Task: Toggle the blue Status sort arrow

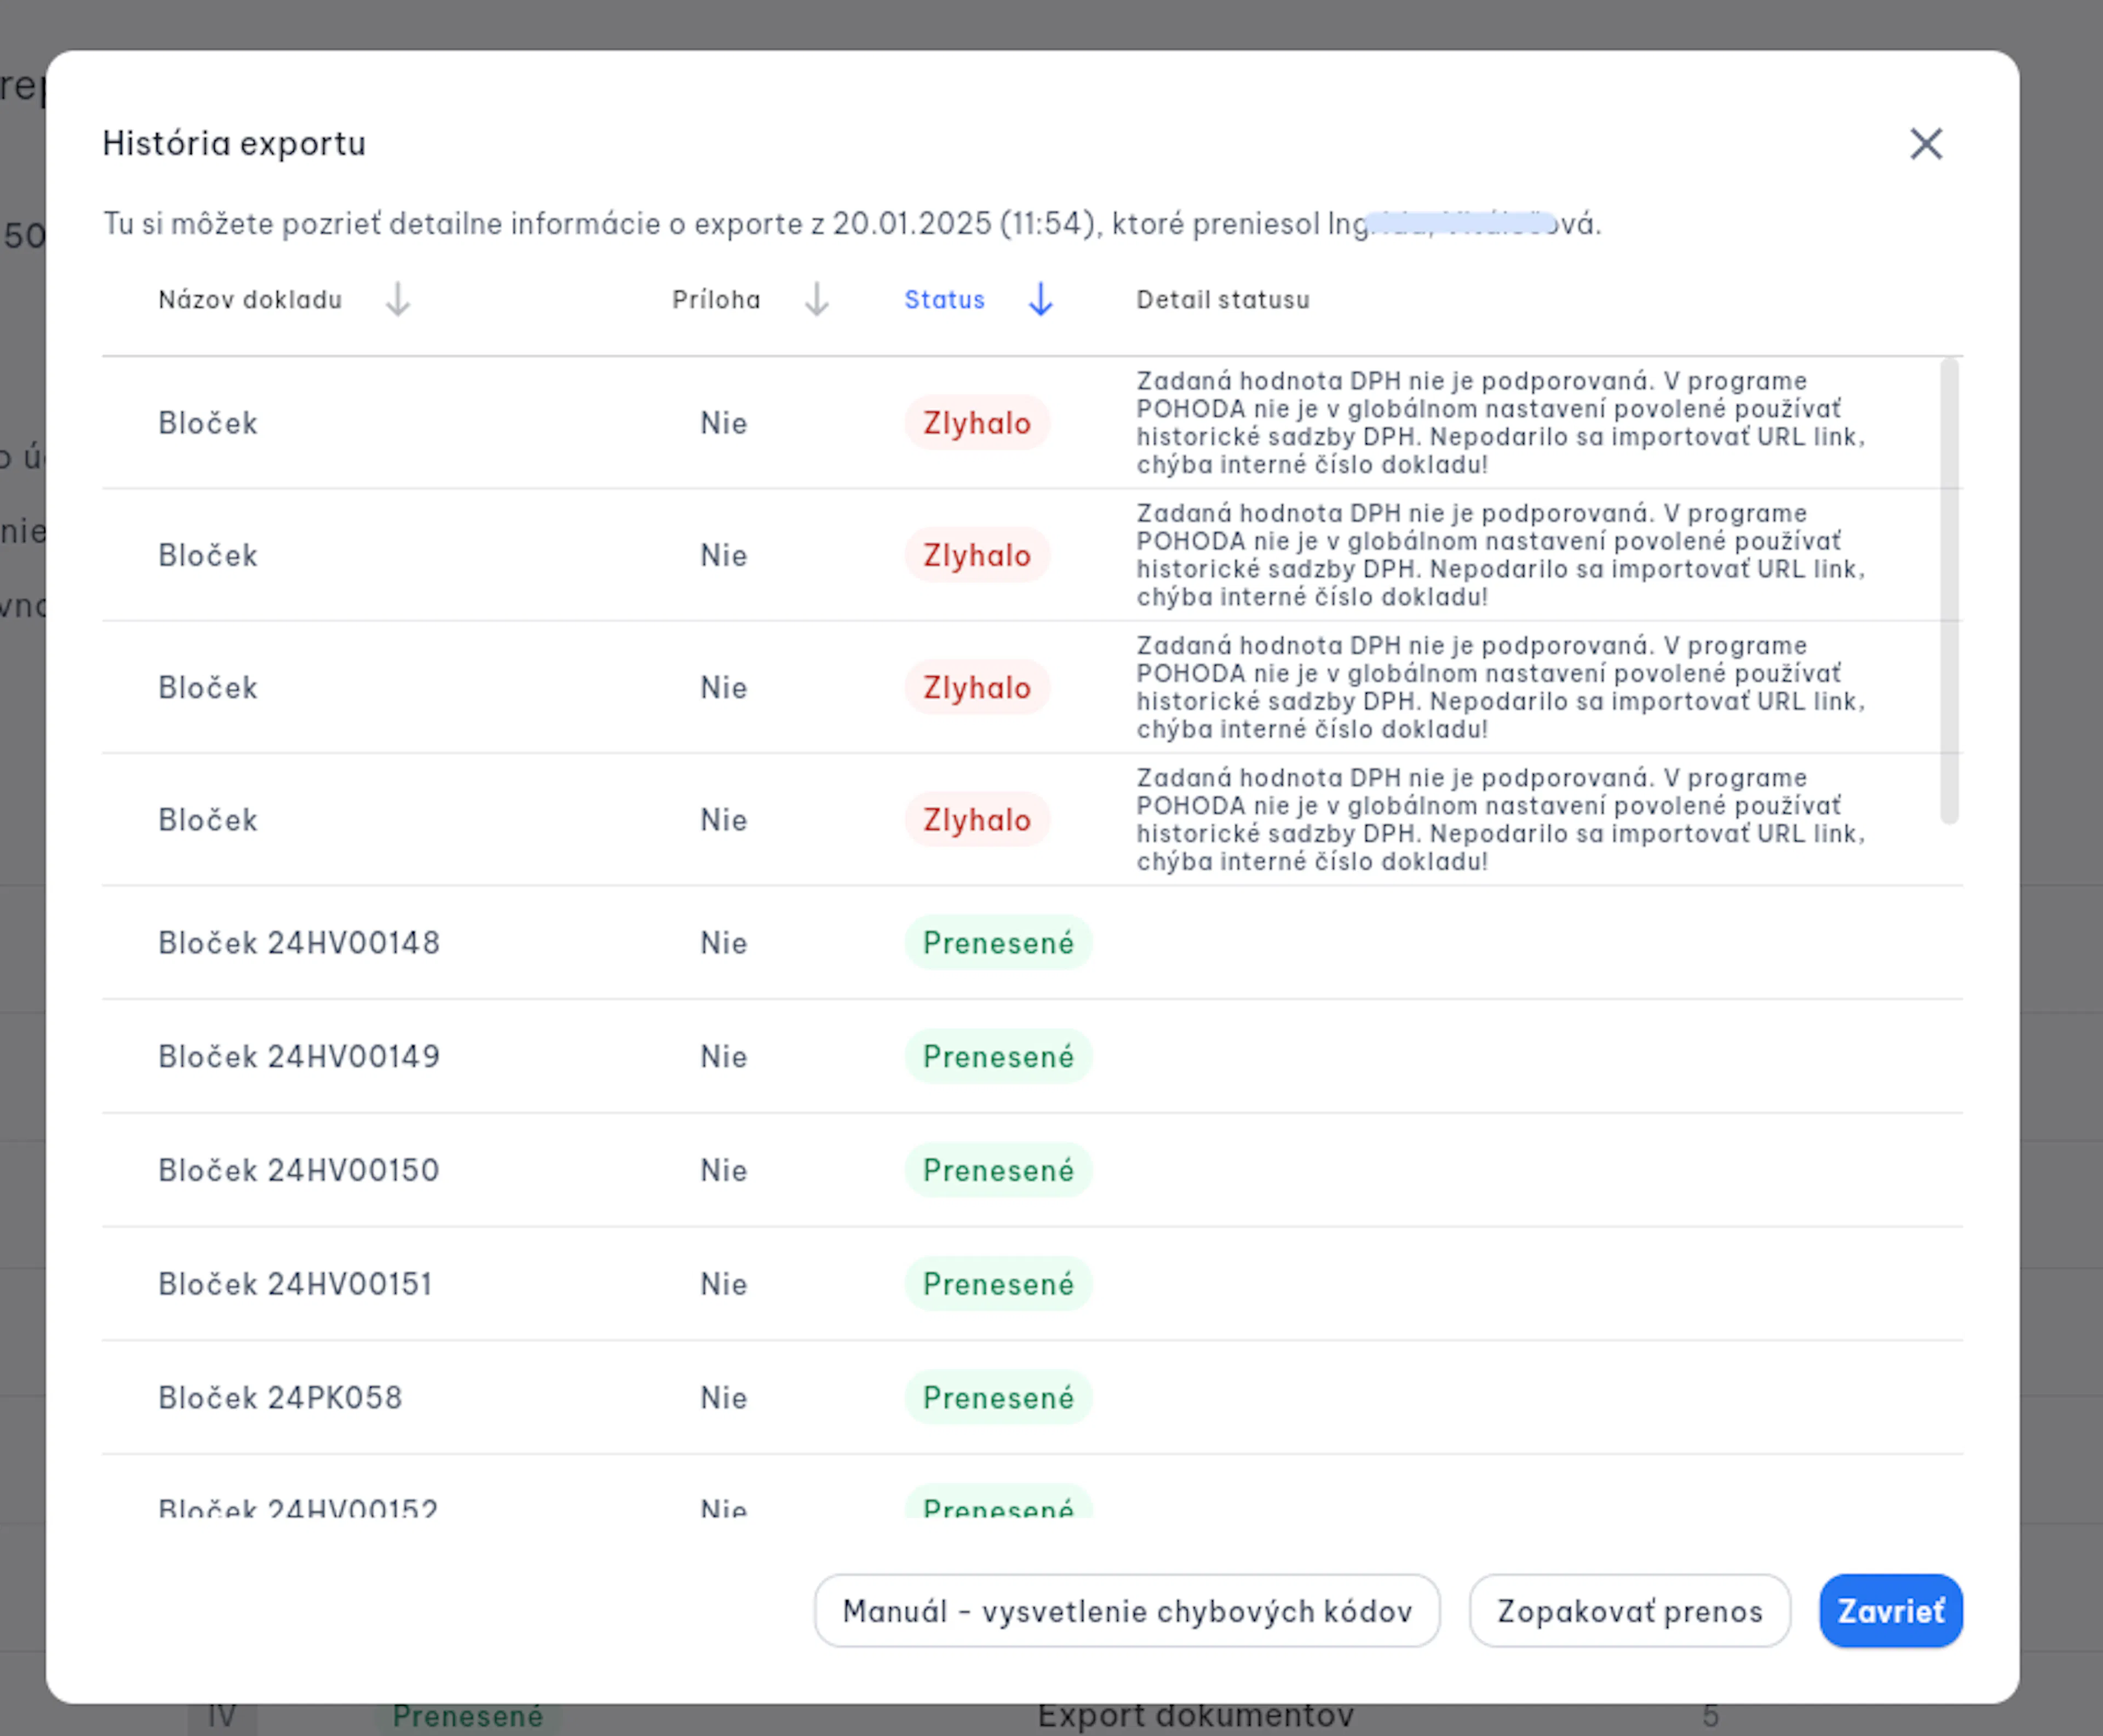Action: pyautogui.click(x=1041, y=299)
